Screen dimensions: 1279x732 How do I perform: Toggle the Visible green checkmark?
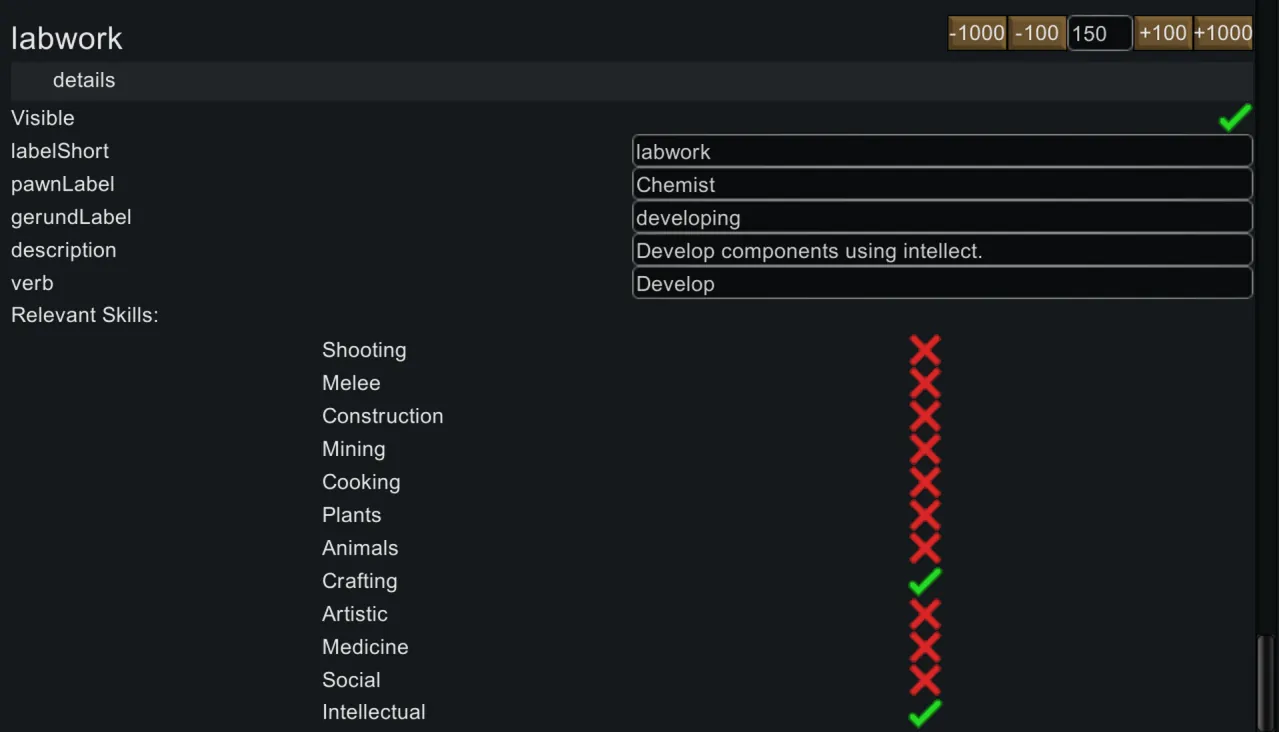(x=1235, y=118)
